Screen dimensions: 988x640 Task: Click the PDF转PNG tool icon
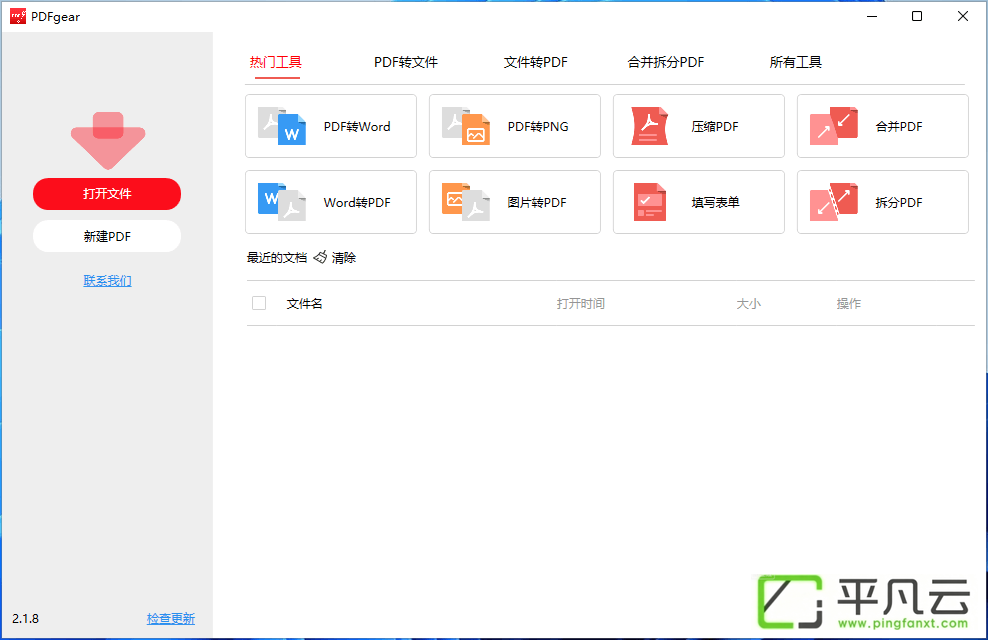pyautogui.click(x=466, y=126)
